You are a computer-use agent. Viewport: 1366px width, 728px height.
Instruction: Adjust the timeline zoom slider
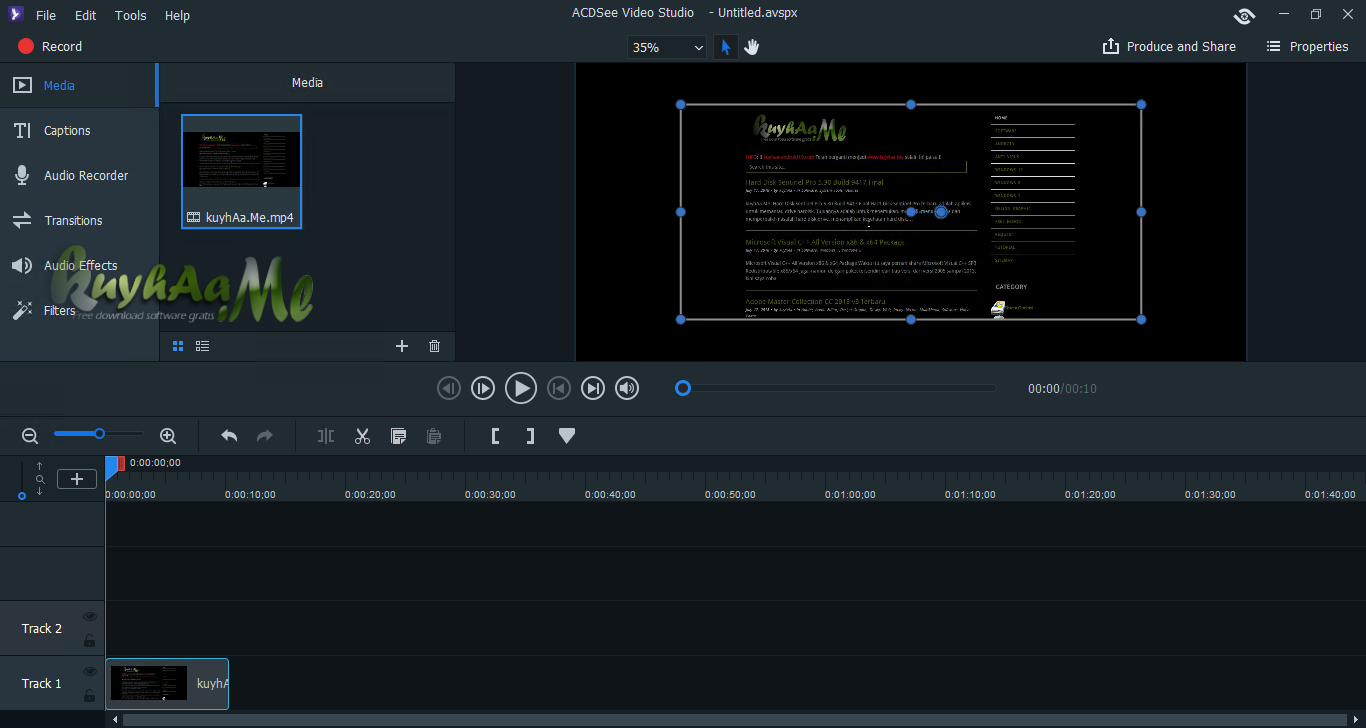pos(99,433)
